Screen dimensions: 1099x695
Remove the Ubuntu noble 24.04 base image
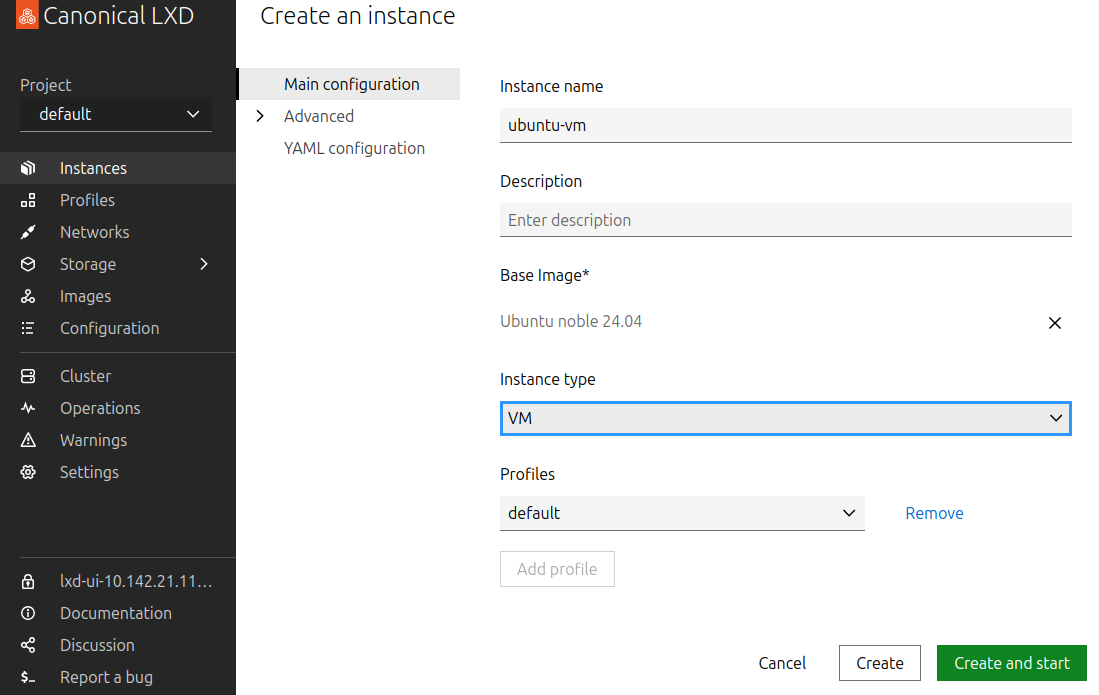tap(1054, 323)
